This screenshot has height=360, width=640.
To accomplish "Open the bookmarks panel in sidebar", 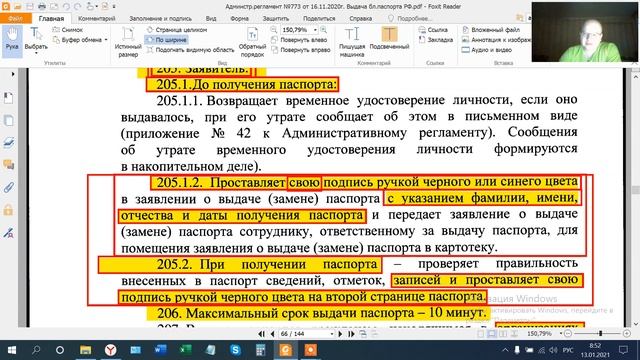I will (x=8, y=98).
